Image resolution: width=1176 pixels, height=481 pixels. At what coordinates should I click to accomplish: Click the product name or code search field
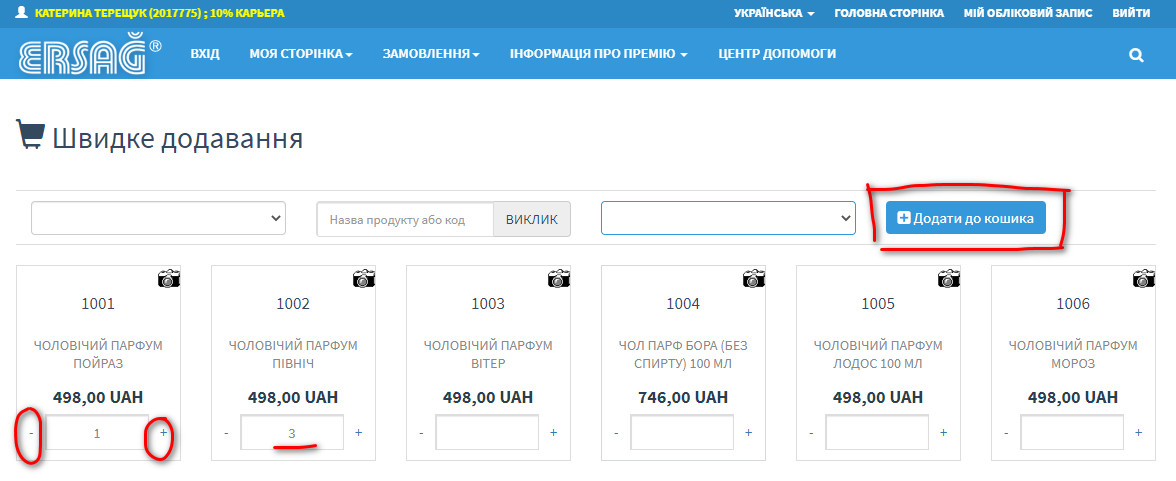click(405, 219)
